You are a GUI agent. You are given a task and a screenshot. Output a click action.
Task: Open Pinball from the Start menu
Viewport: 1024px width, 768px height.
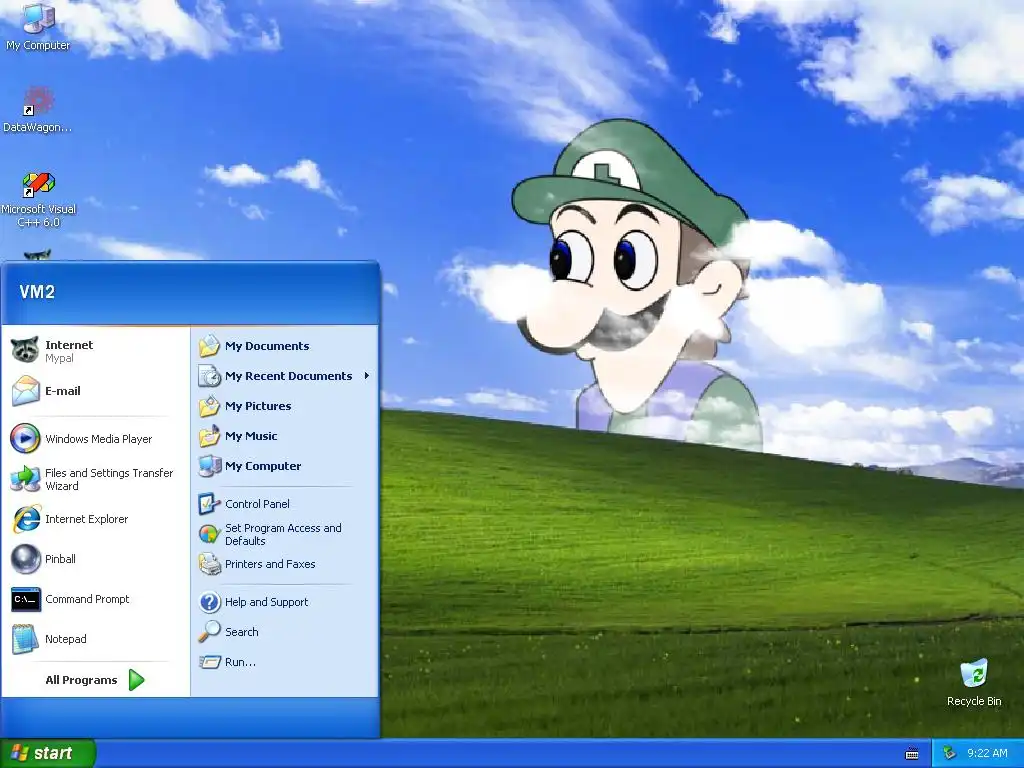[x=96, y=558]
